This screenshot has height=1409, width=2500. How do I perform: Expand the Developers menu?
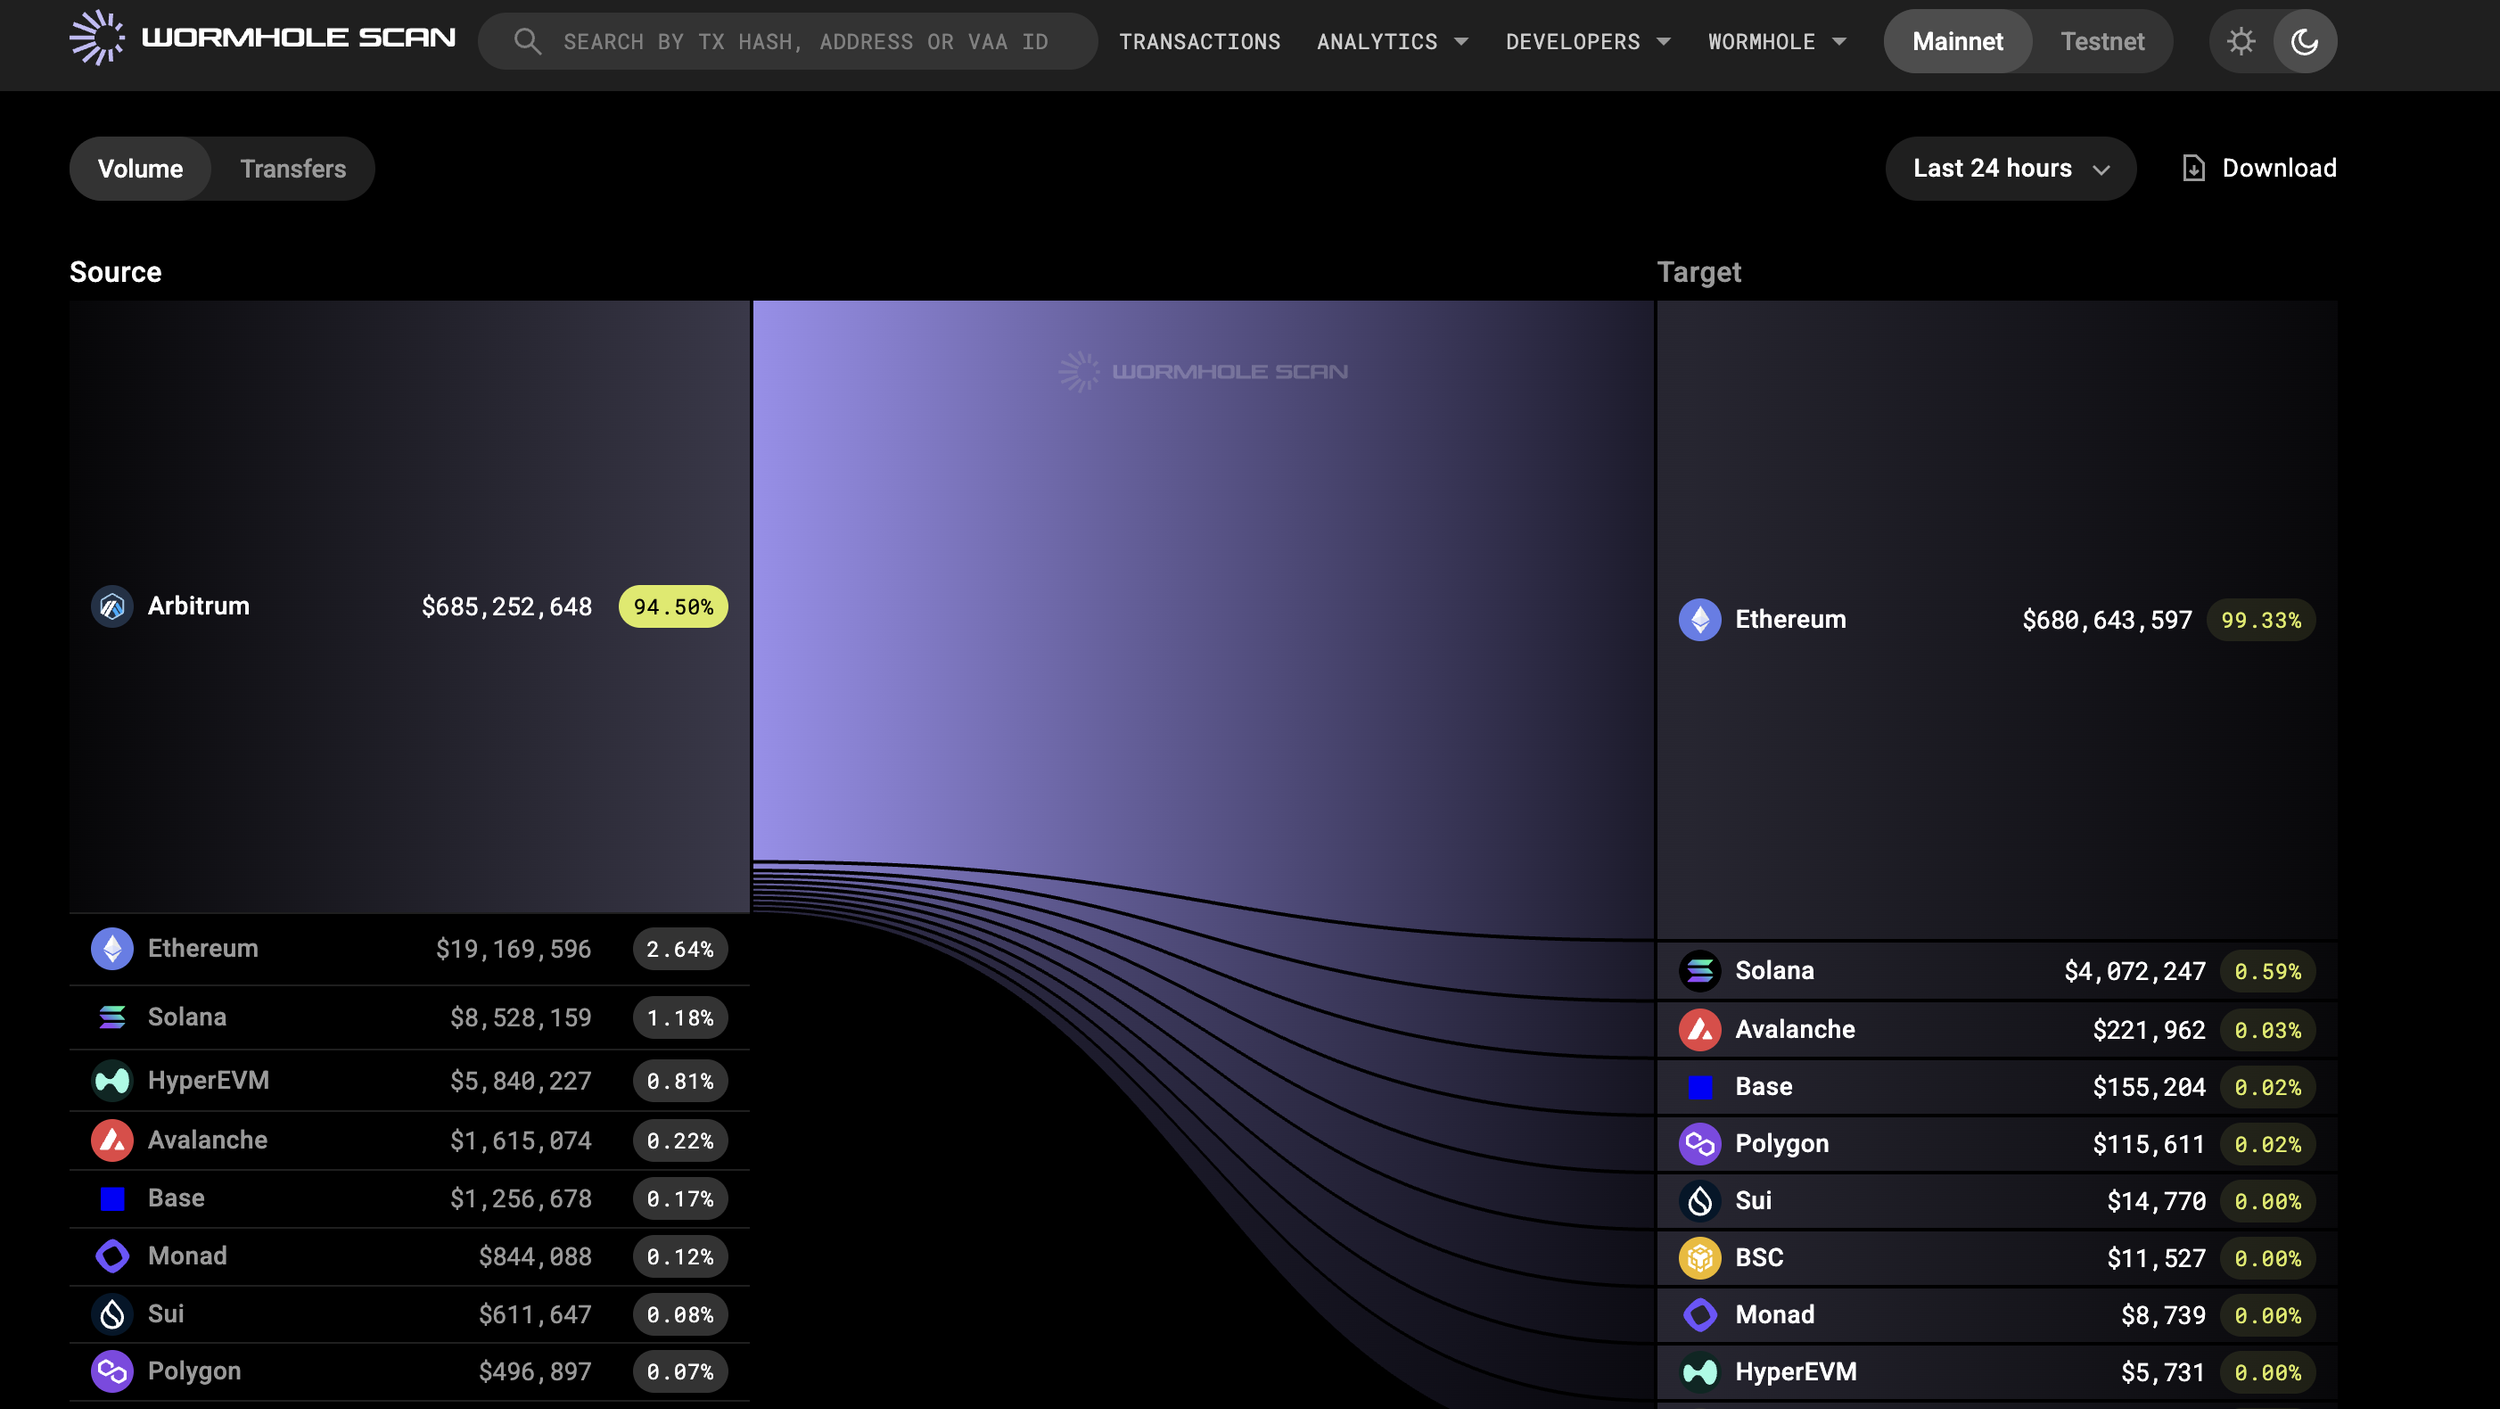tap(1587, 42)
